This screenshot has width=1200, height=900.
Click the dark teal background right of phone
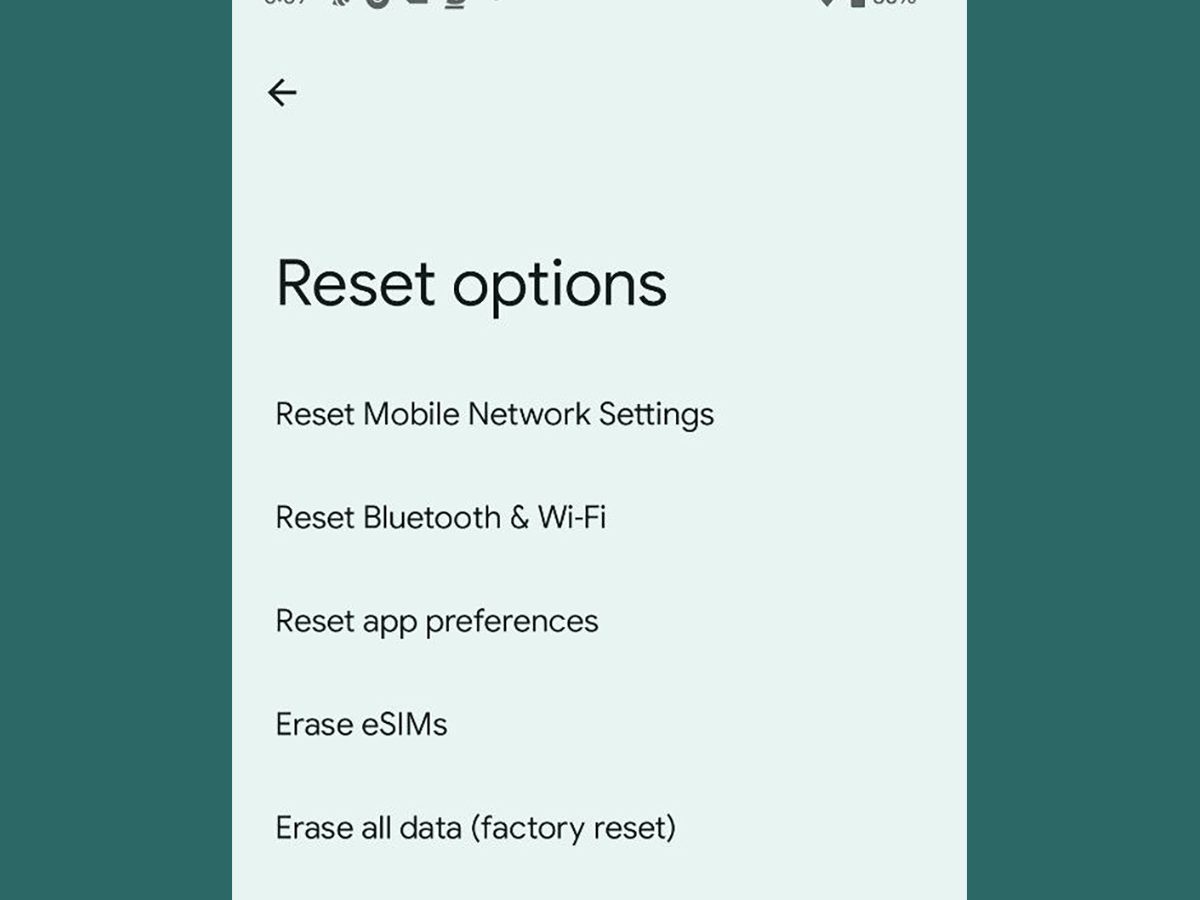tap(1083, 450)
